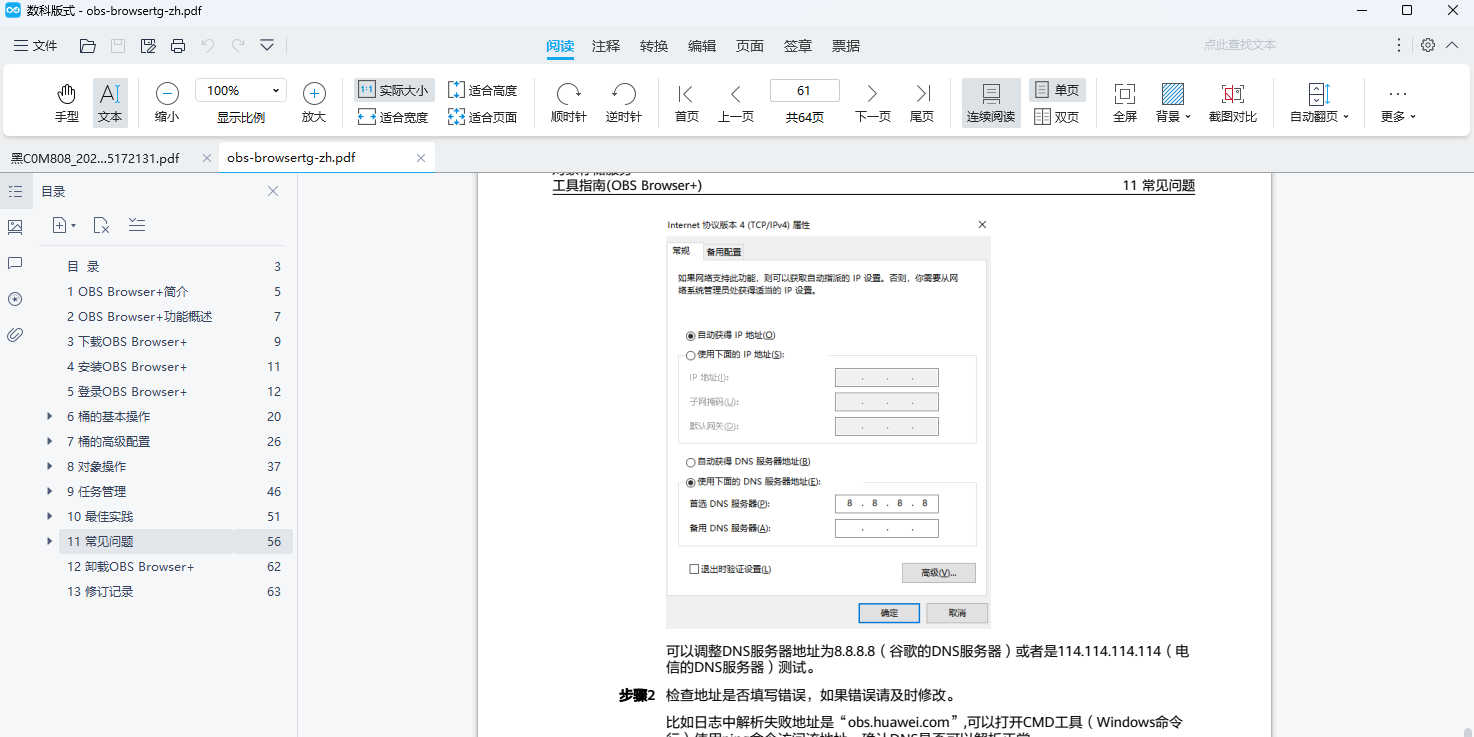The height and width of the screenshot is (737, 1474).
Task: Switch to the 签章 tab
Action: tap(798, 46)
